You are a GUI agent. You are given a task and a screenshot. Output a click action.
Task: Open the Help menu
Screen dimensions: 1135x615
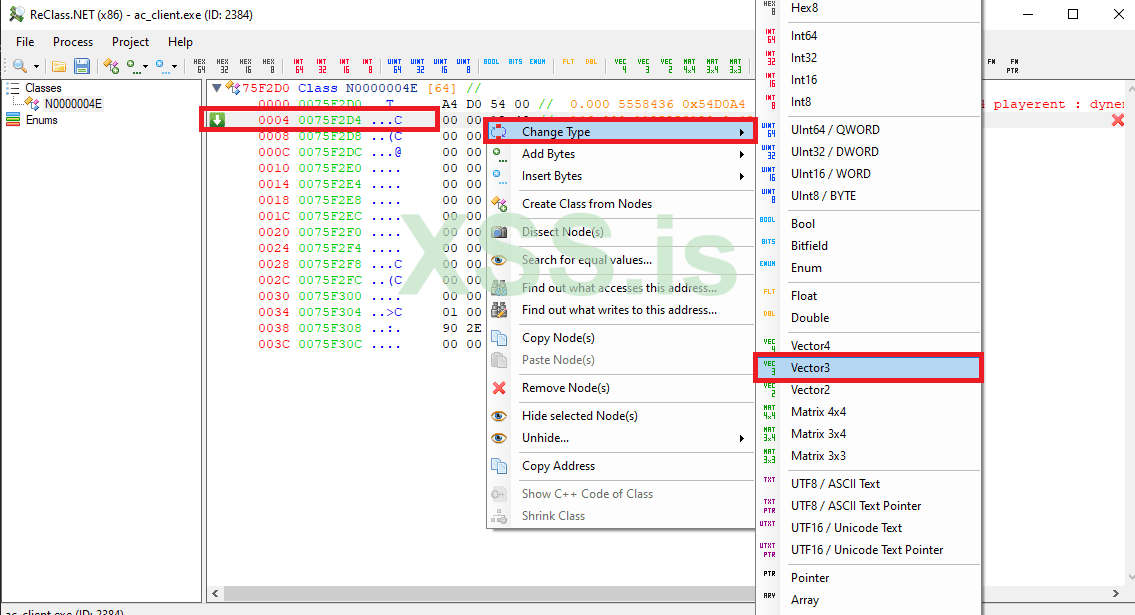180,42
